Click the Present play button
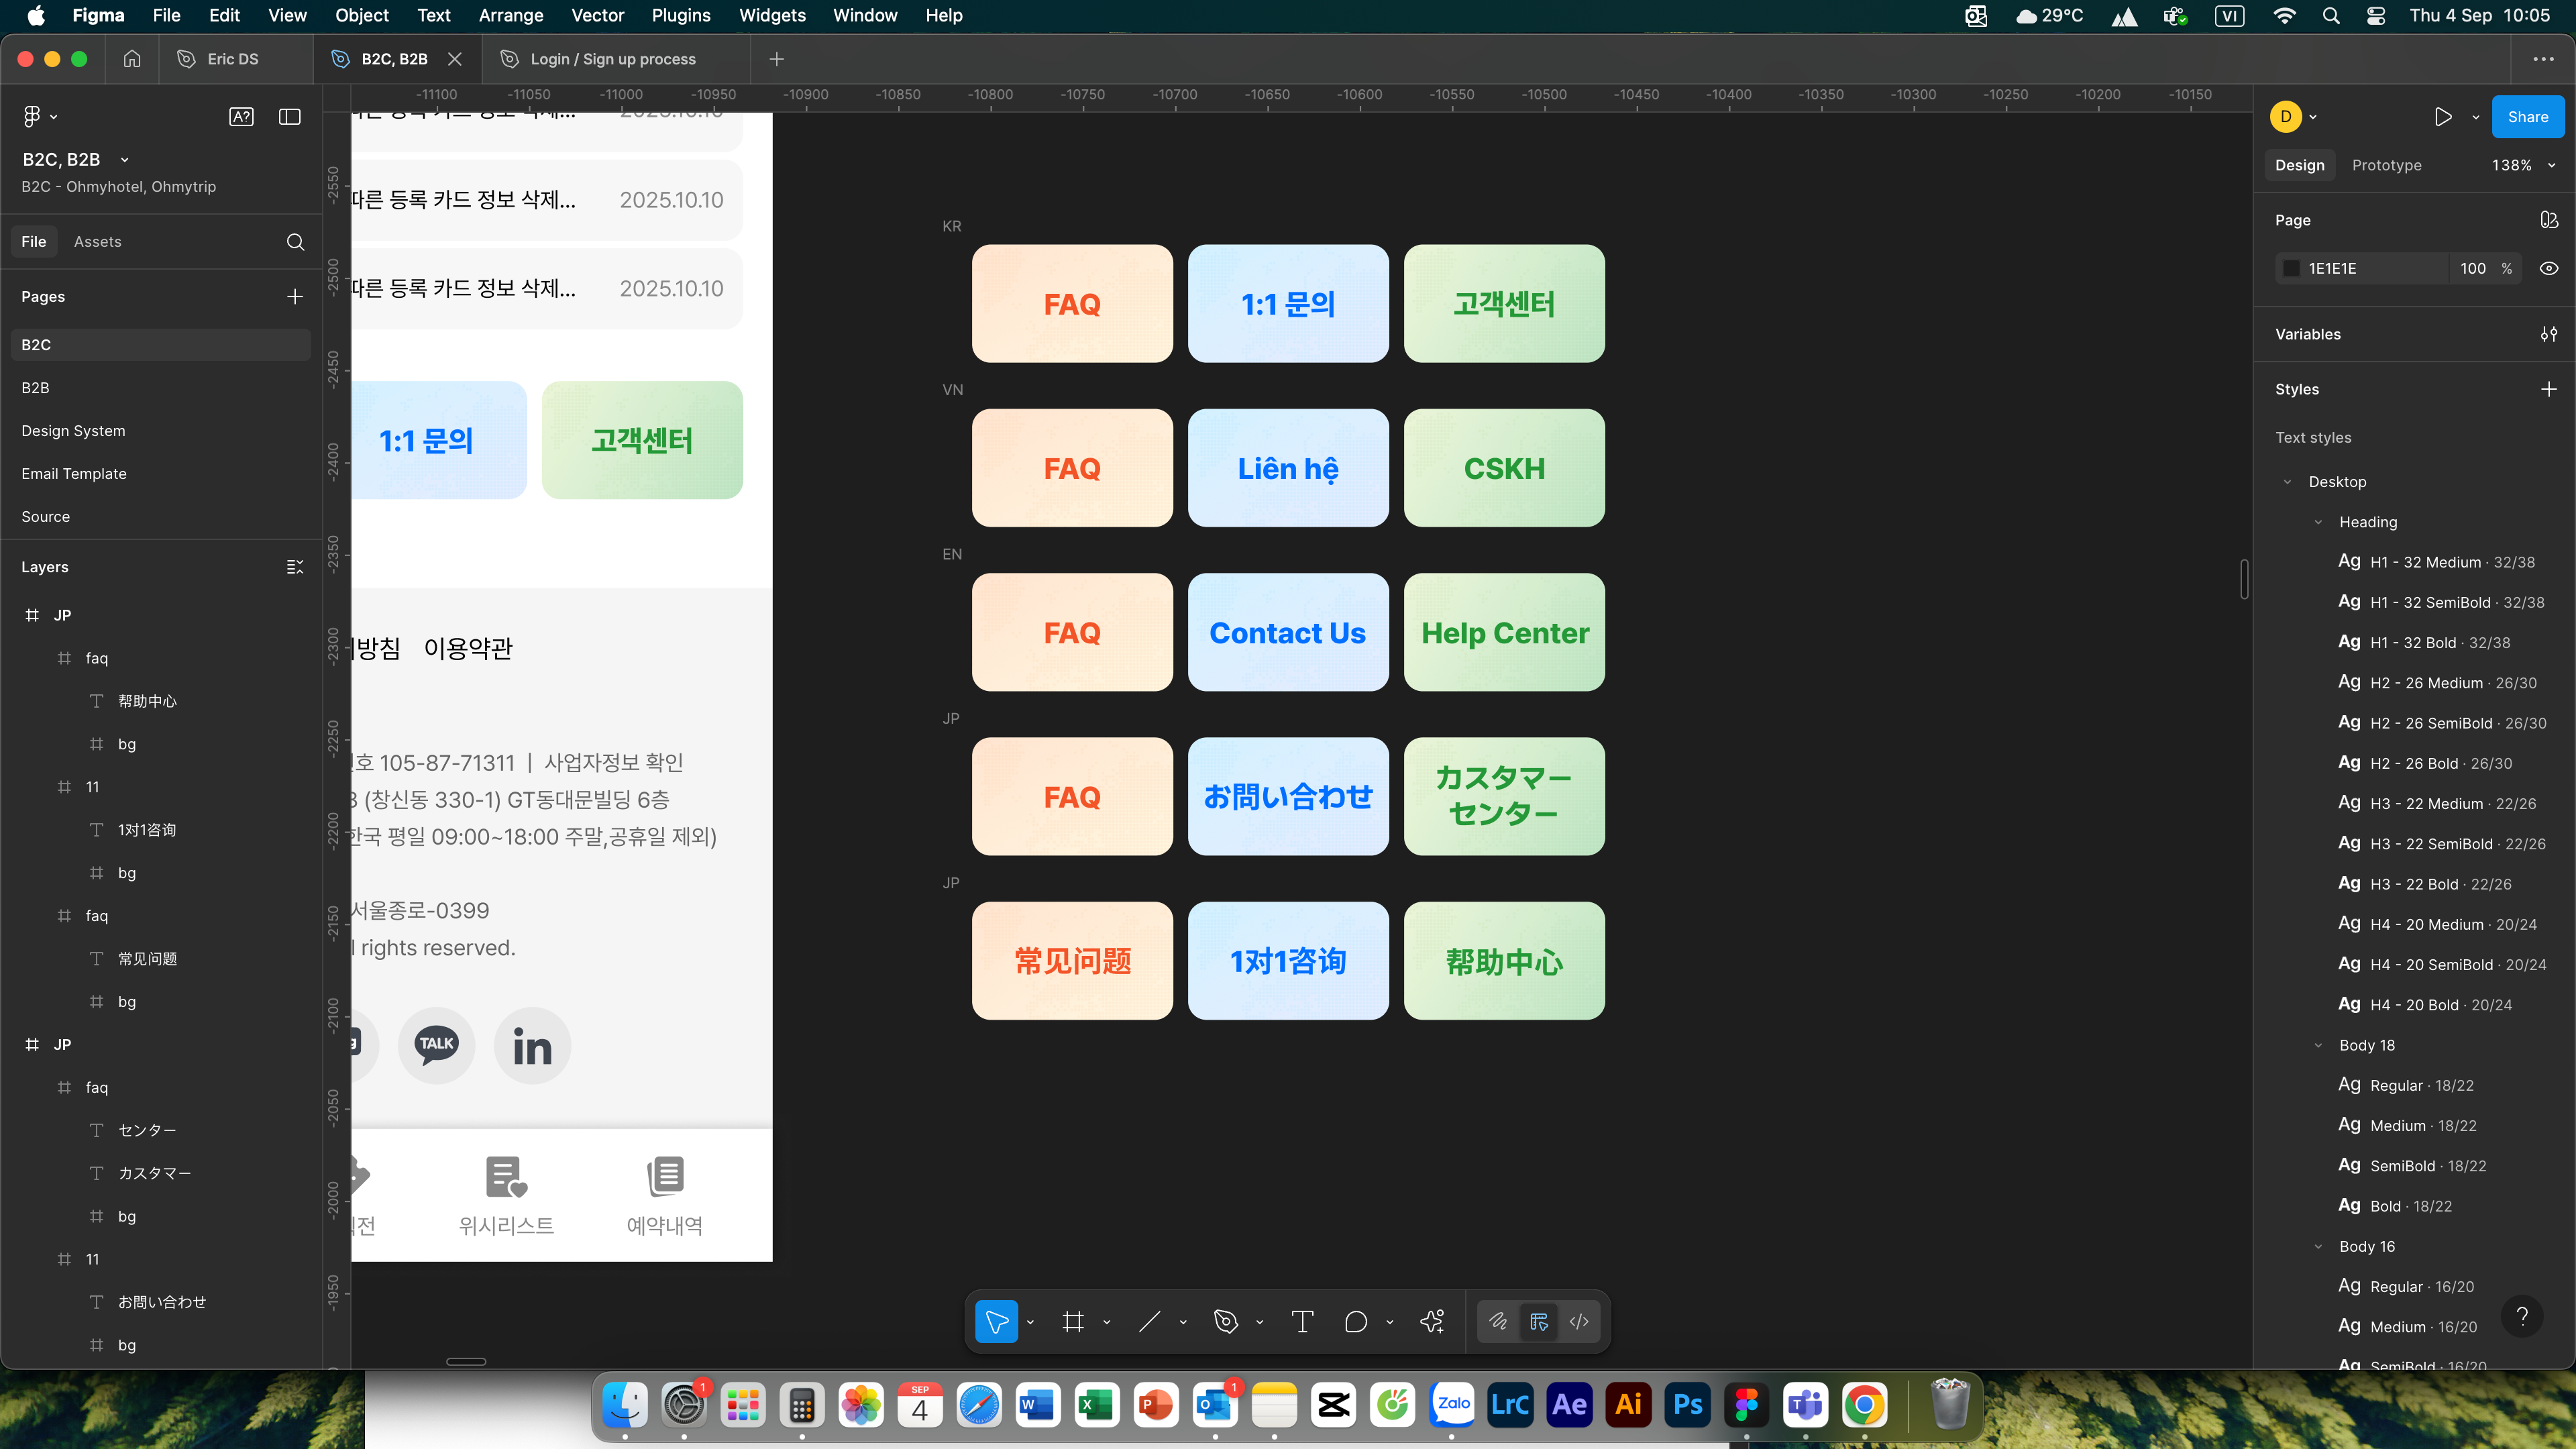This screenshot has height=1449, width=2576. pyautogui.click(x=2443, y=117)
